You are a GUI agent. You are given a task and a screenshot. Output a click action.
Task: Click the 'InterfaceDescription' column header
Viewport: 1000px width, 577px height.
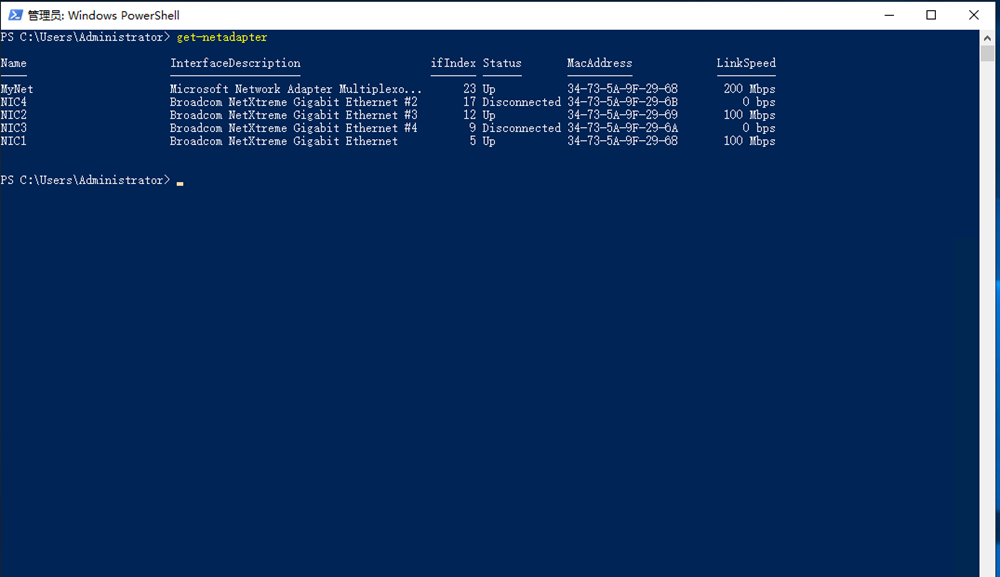click(235, 63)
